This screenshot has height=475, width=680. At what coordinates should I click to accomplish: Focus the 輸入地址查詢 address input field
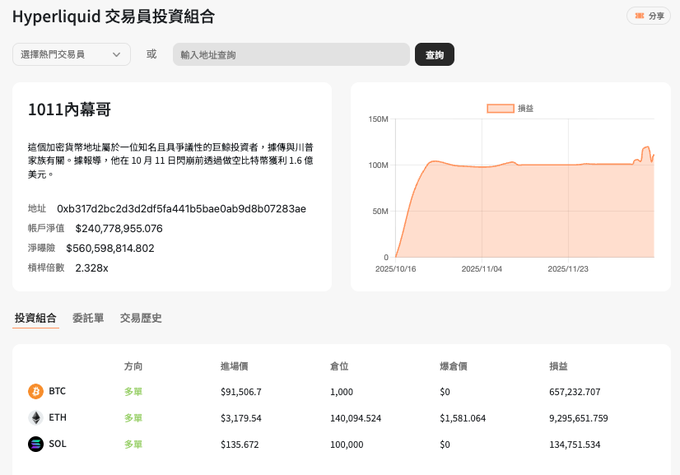coord(291,55)
